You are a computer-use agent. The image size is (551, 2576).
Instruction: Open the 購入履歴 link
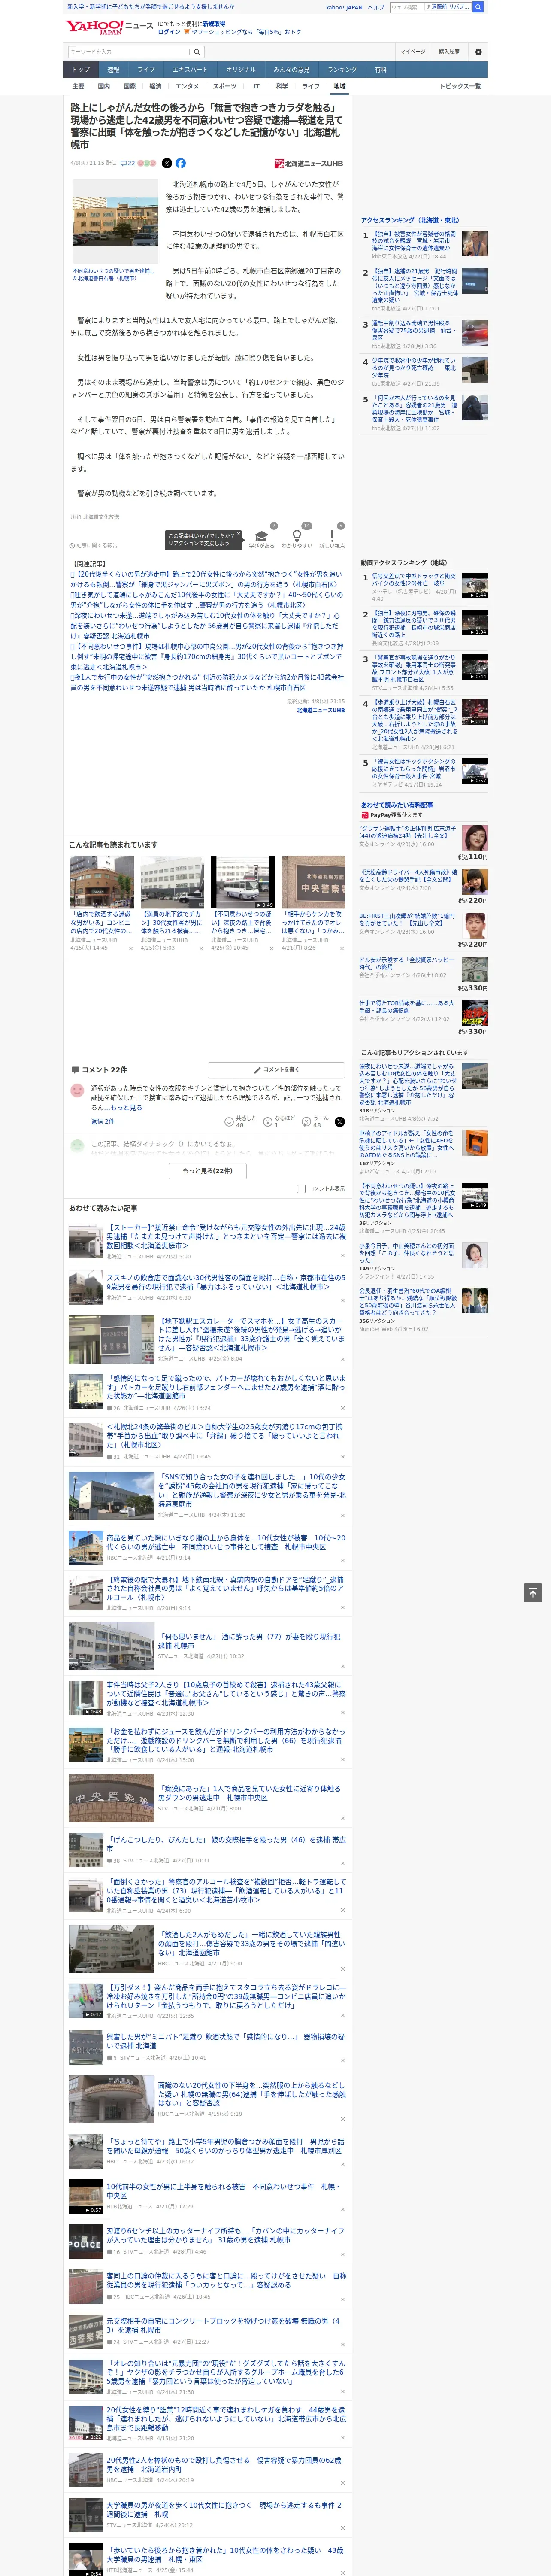[x=449, y=52]
